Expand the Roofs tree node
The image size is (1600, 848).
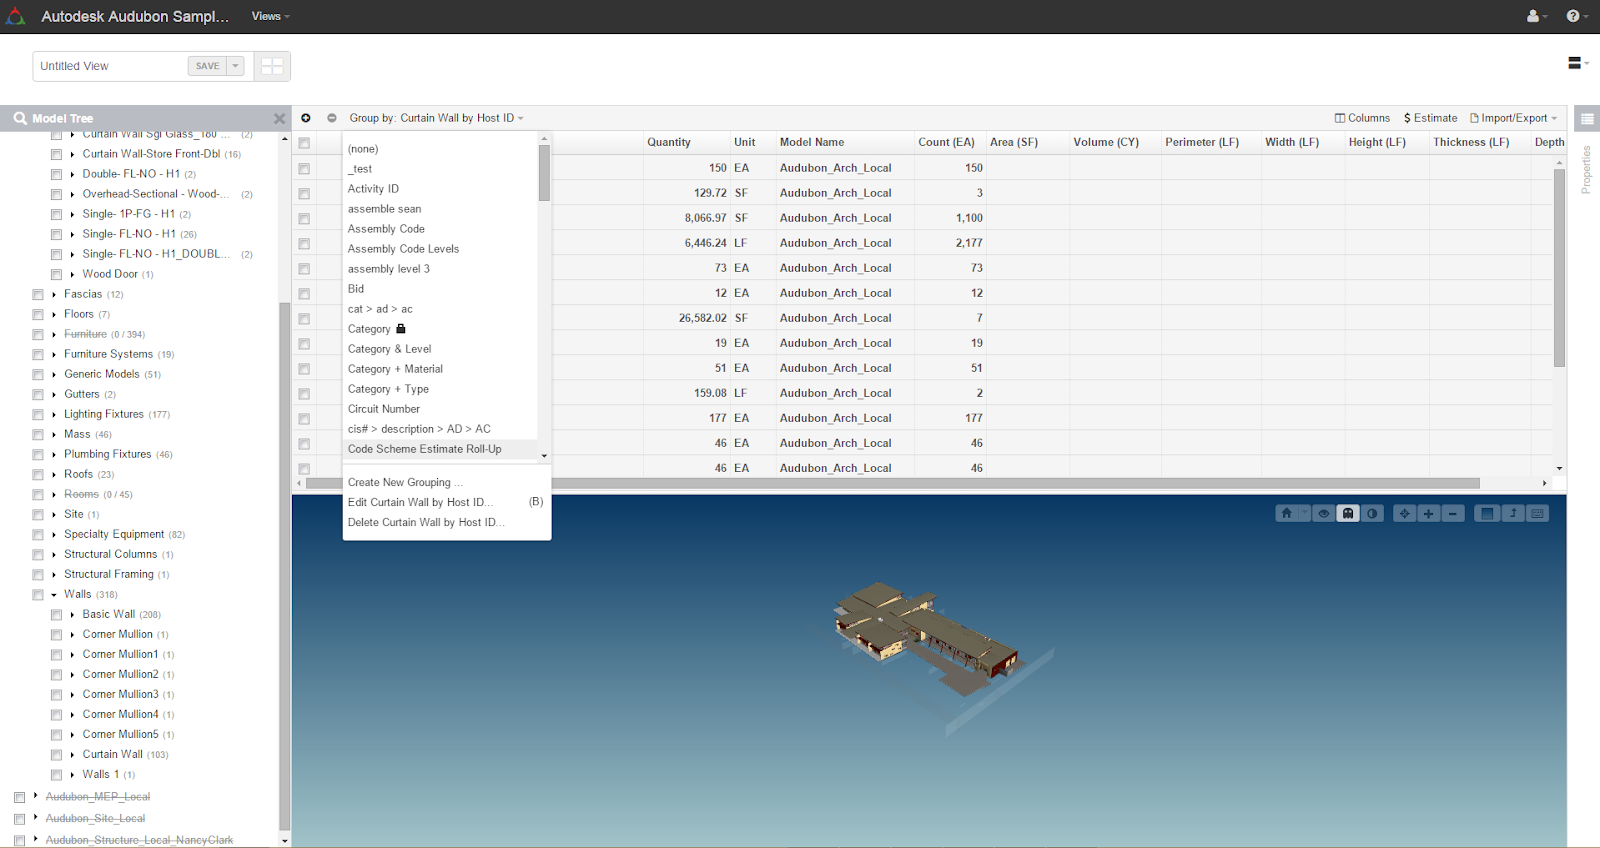point(54,475)
